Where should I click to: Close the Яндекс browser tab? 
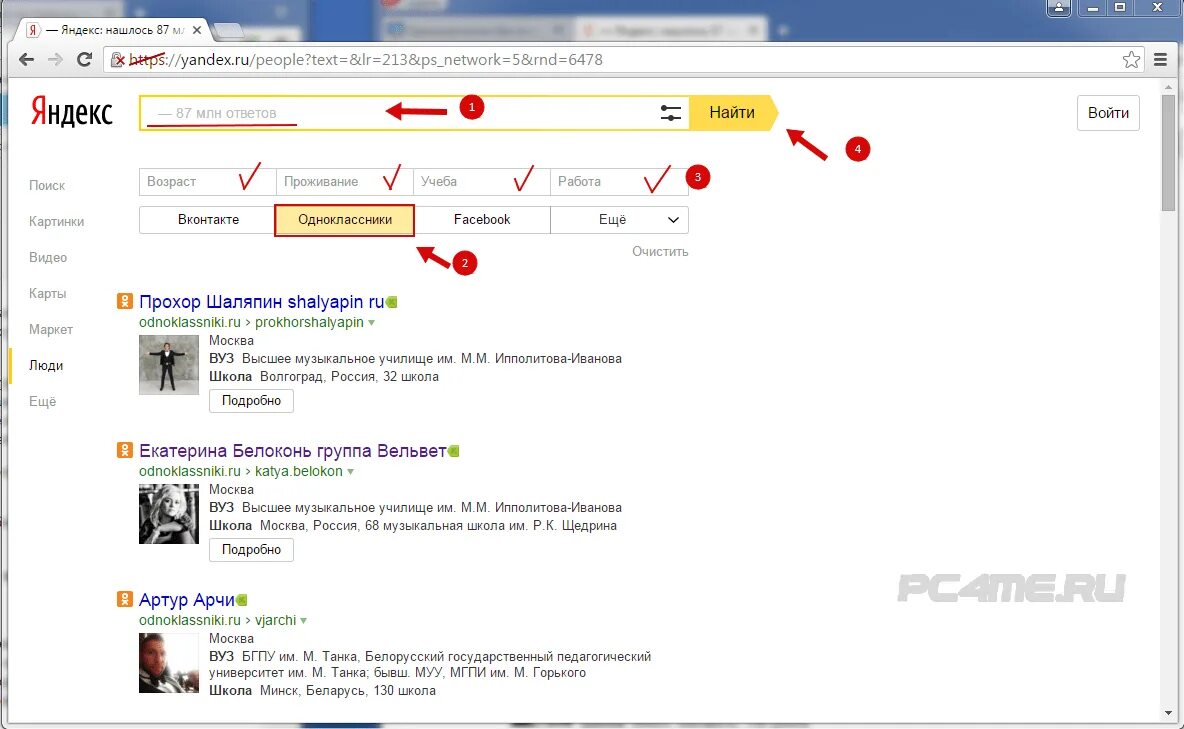[196, 30]
